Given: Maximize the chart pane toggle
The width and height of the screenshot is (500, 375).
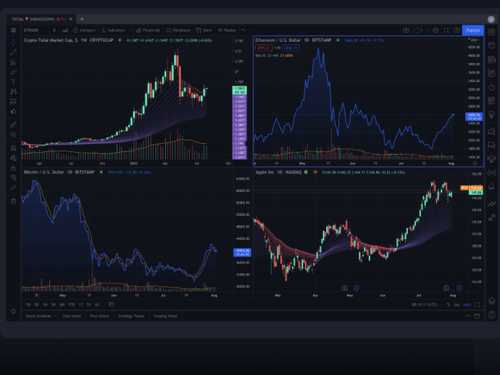Looking at the screenshot, I should (x=477, y=305).
